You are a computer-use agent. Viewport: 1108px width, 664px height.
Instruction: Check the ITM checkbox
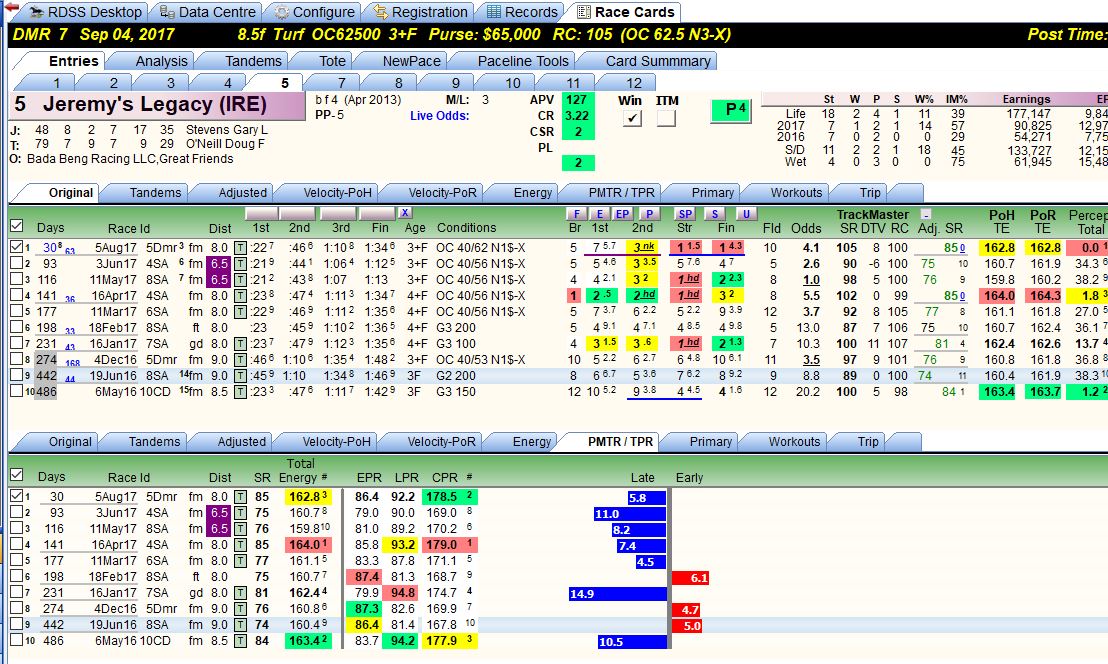pos(666,118)
